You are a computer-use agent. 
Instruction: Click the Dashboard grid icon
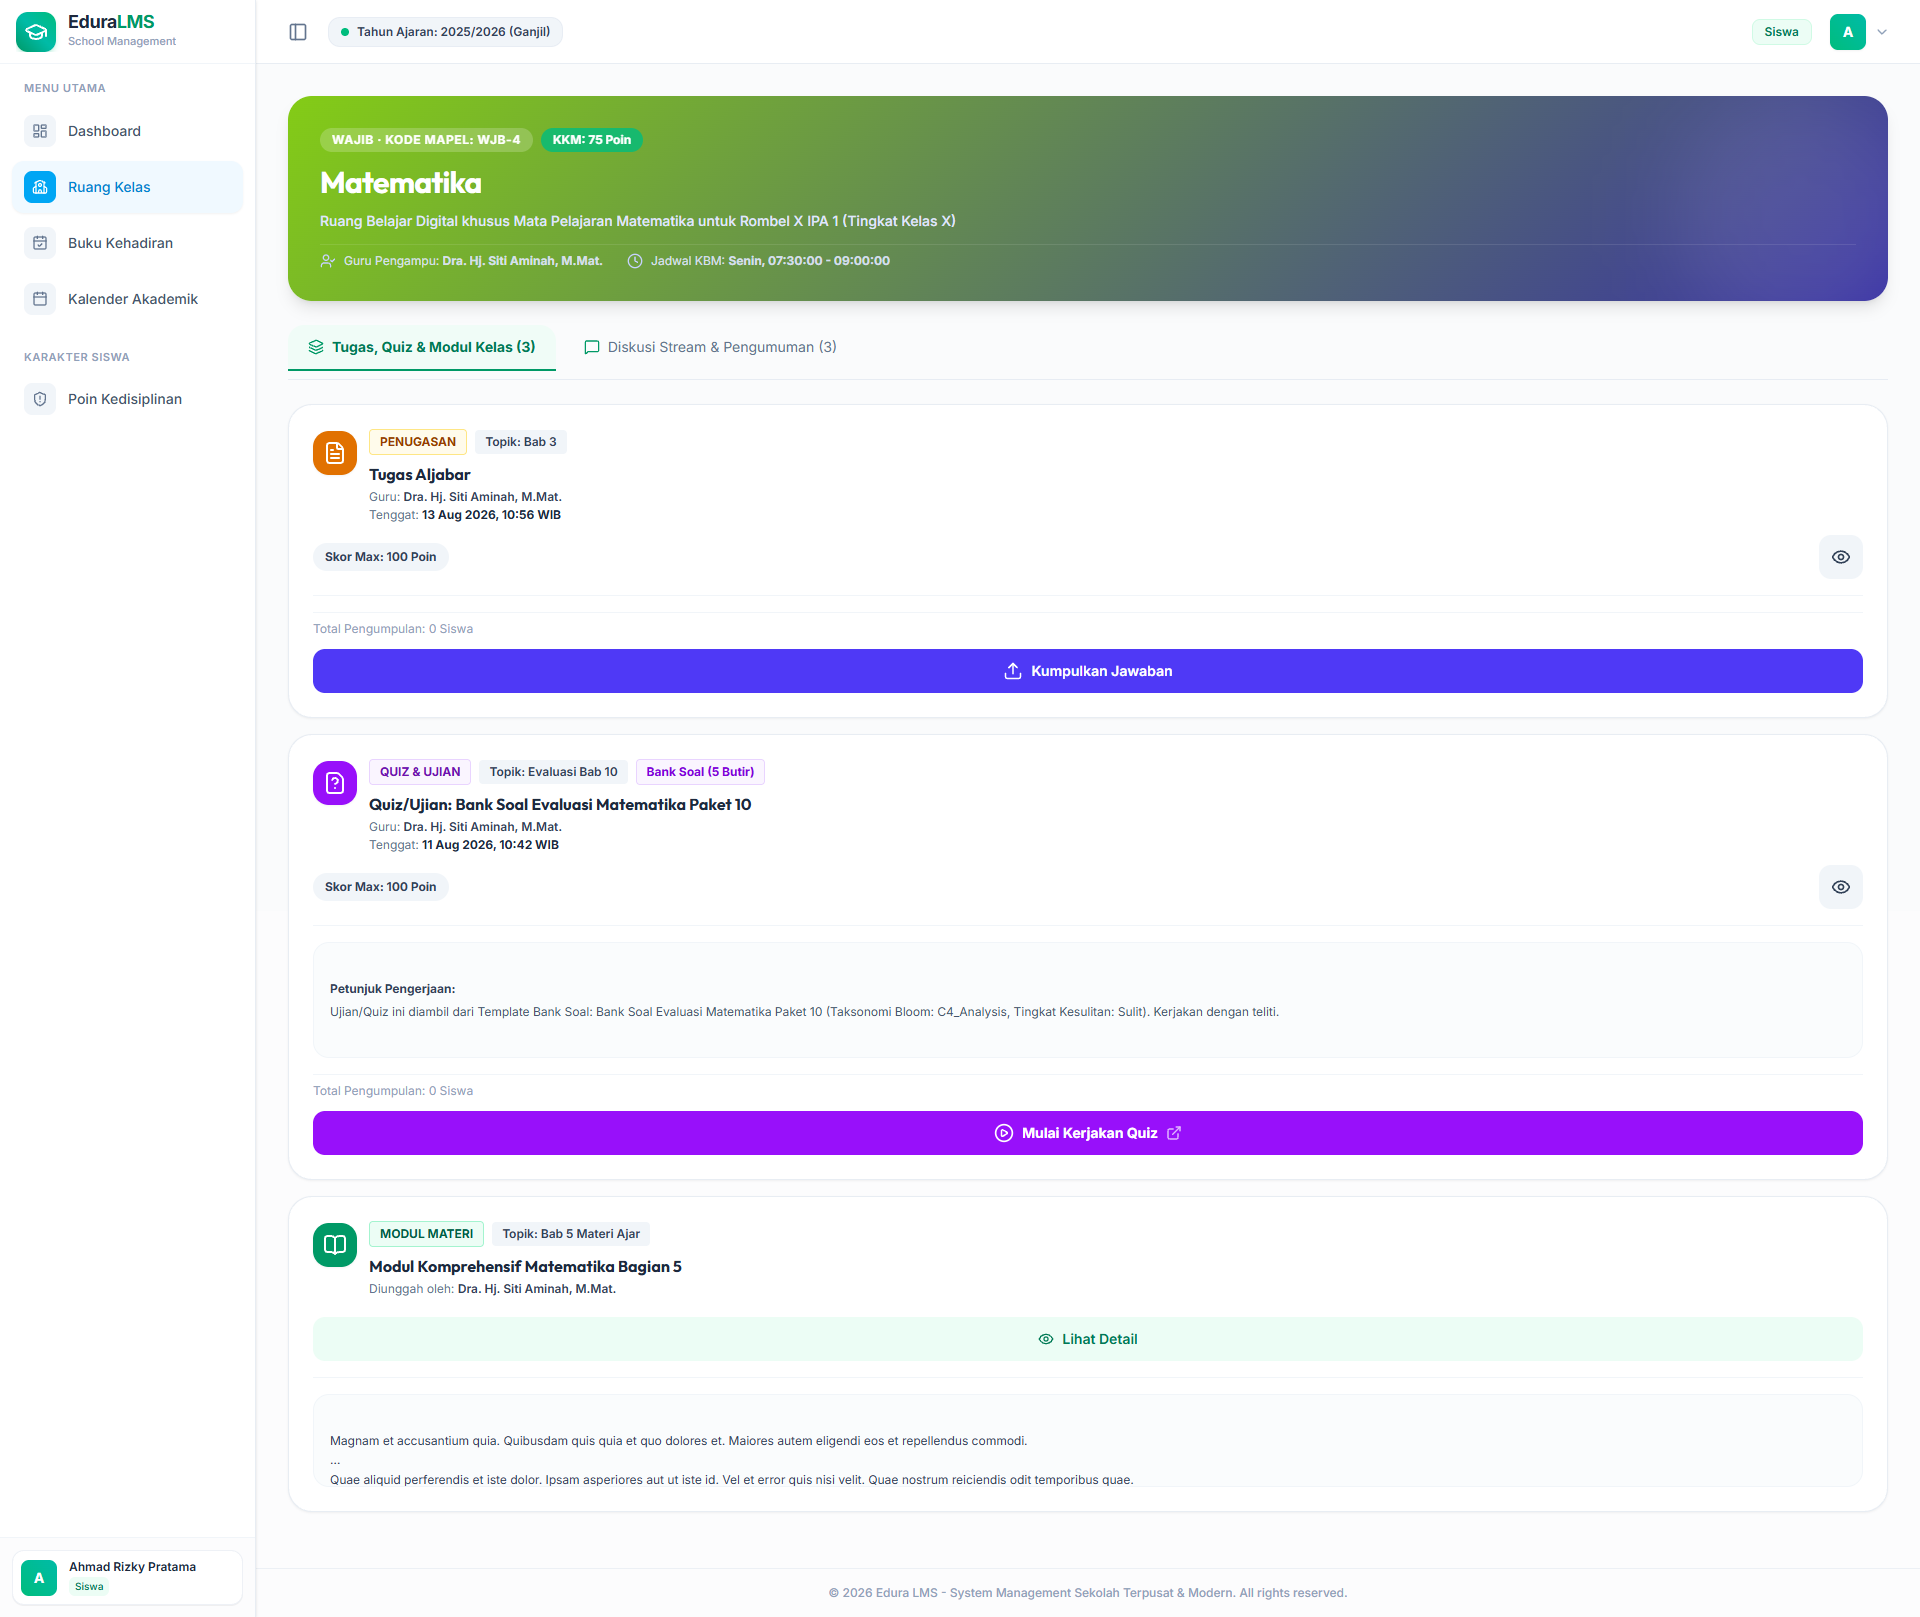(40, 131)
